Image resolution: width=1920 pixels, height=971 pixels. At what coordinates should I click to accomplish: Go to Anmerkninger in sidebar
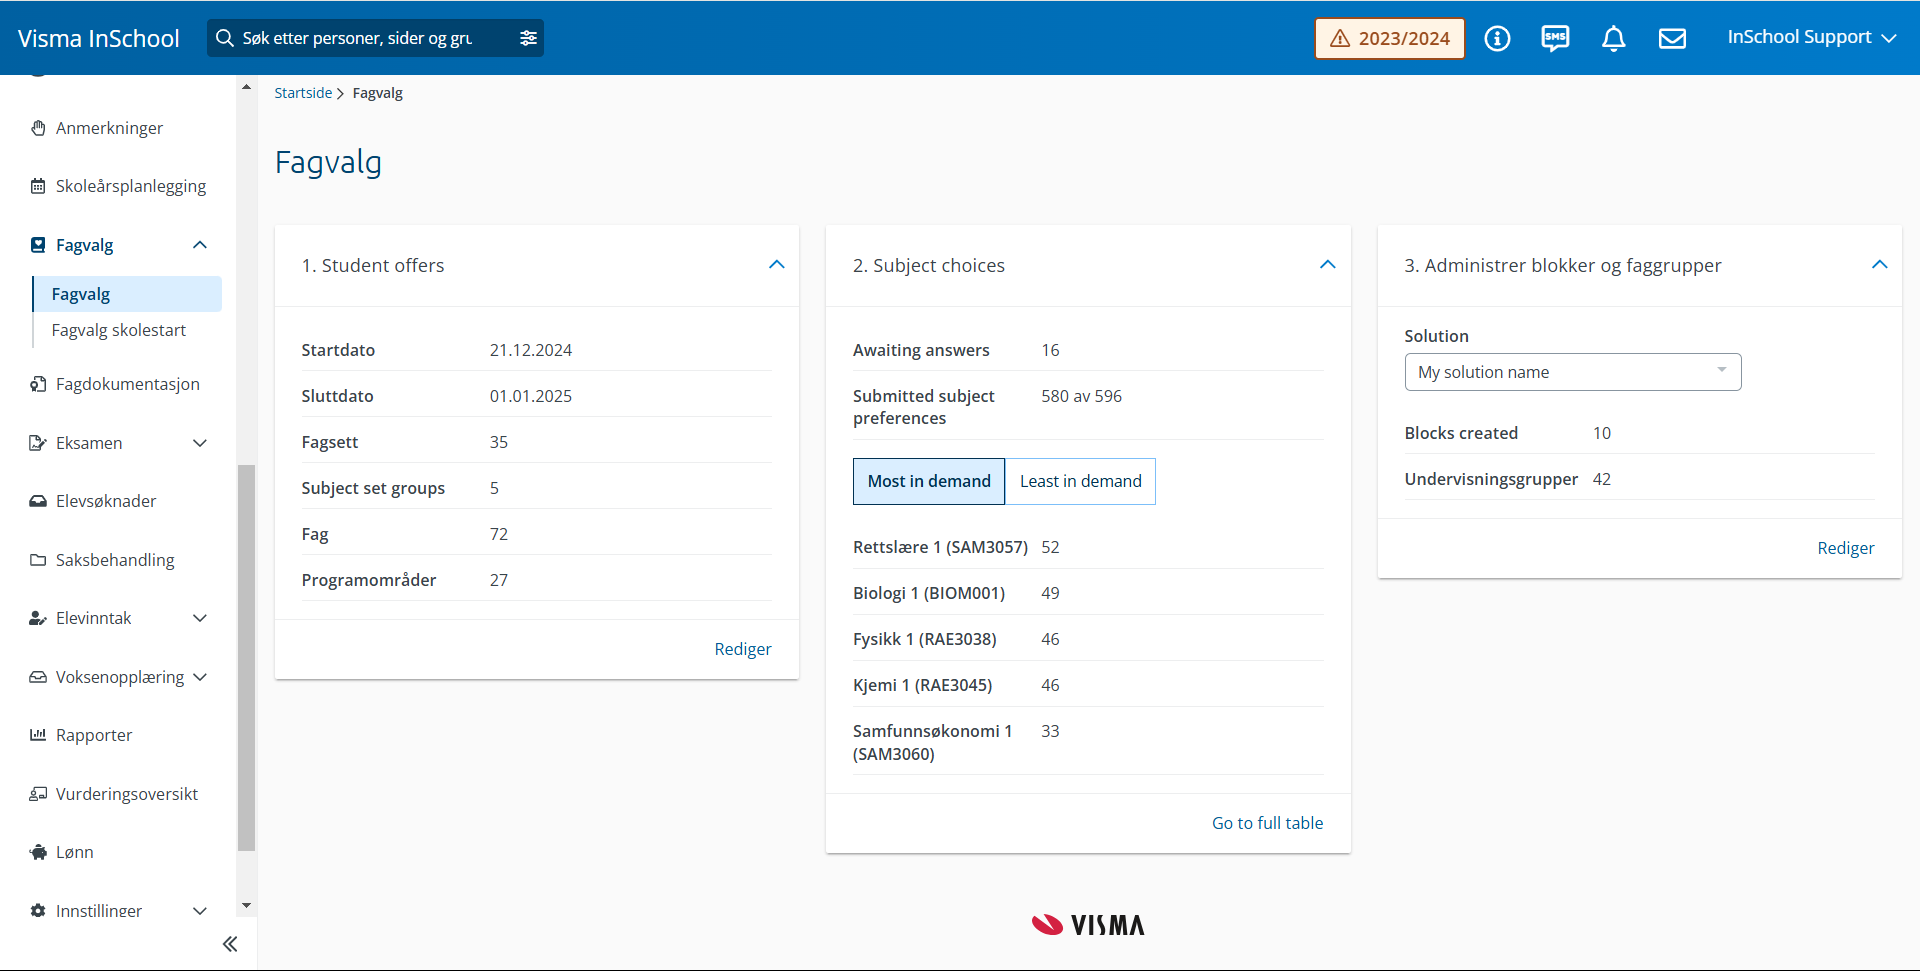(x=109, y=128)
